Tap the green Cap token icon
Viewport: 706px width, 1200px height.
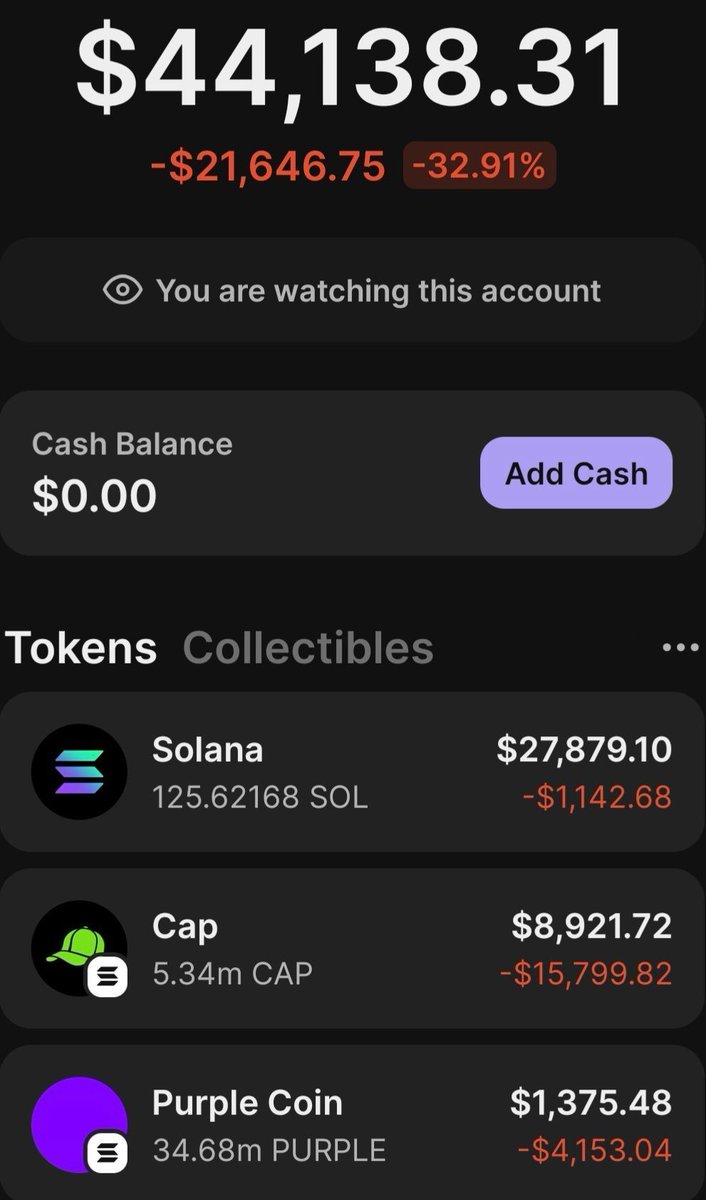pos(76,944)
